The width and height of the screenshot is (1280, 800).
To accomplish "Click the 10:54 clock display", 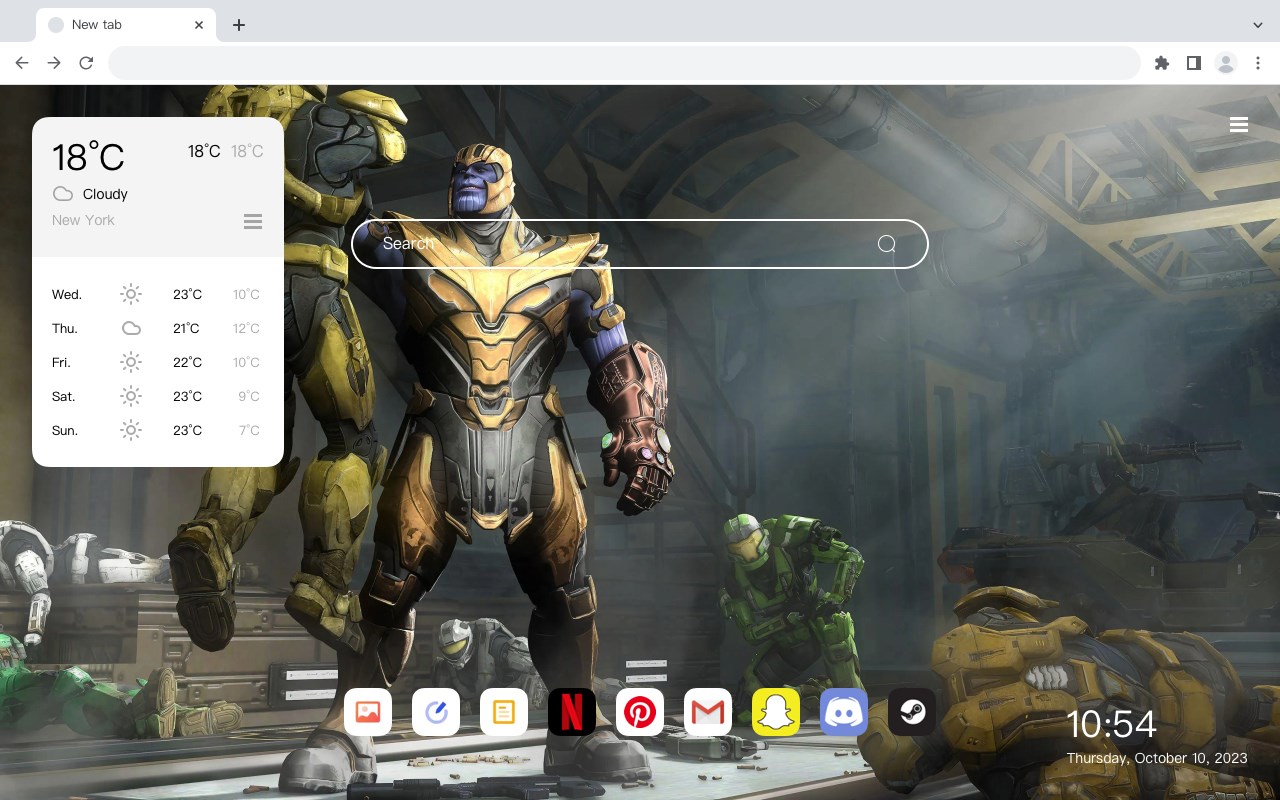I will (1111, 724).
